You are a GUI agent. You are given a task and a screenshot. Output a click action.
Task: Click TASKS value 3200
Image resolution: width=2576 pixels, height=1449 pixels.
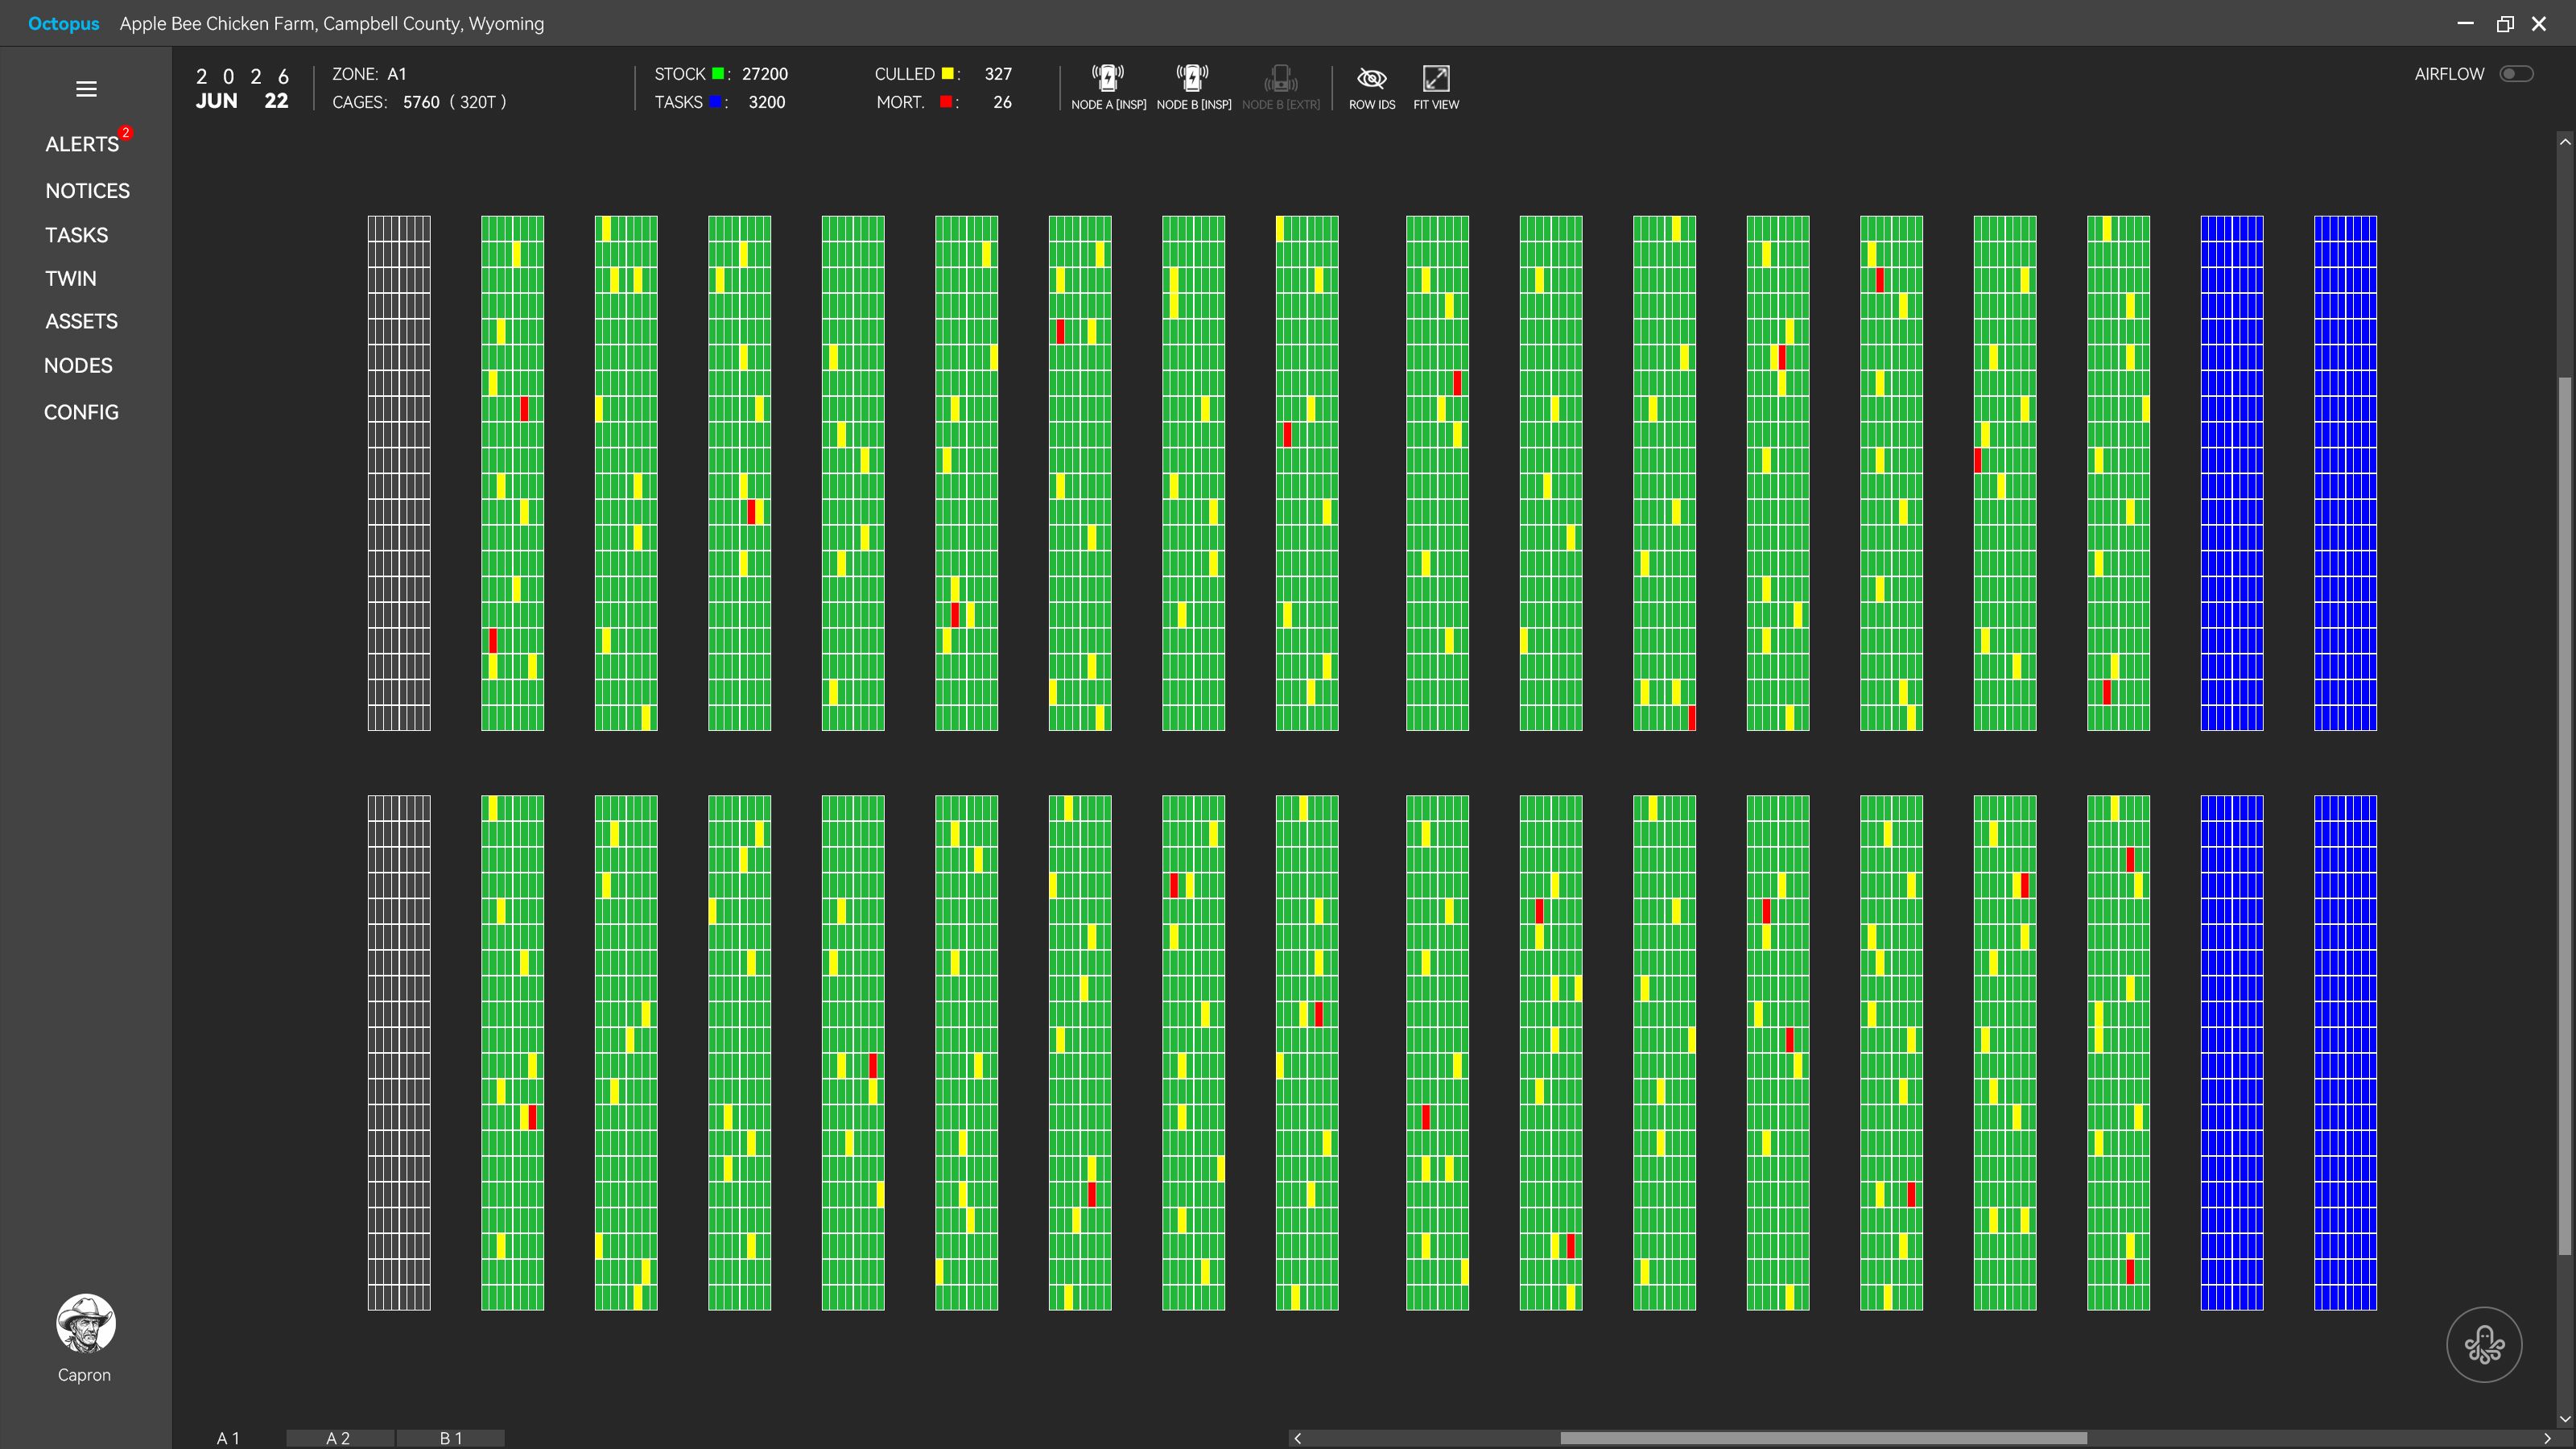[x=767, y=102]
